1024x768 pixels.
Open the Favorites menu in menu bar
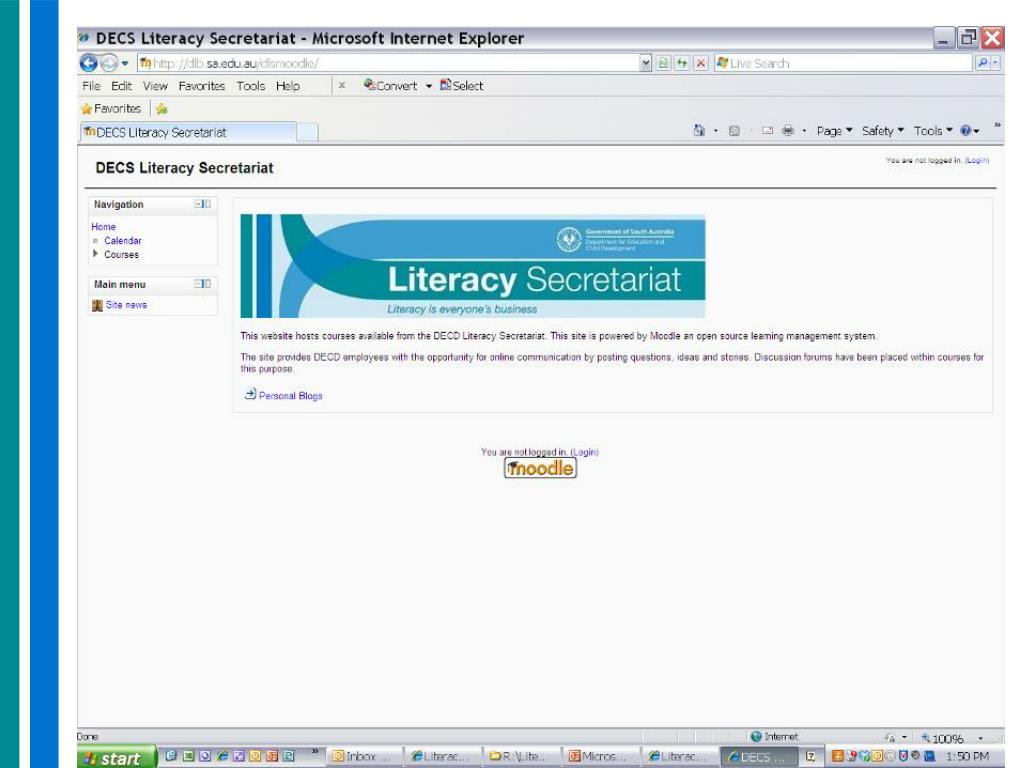(202, 86)
